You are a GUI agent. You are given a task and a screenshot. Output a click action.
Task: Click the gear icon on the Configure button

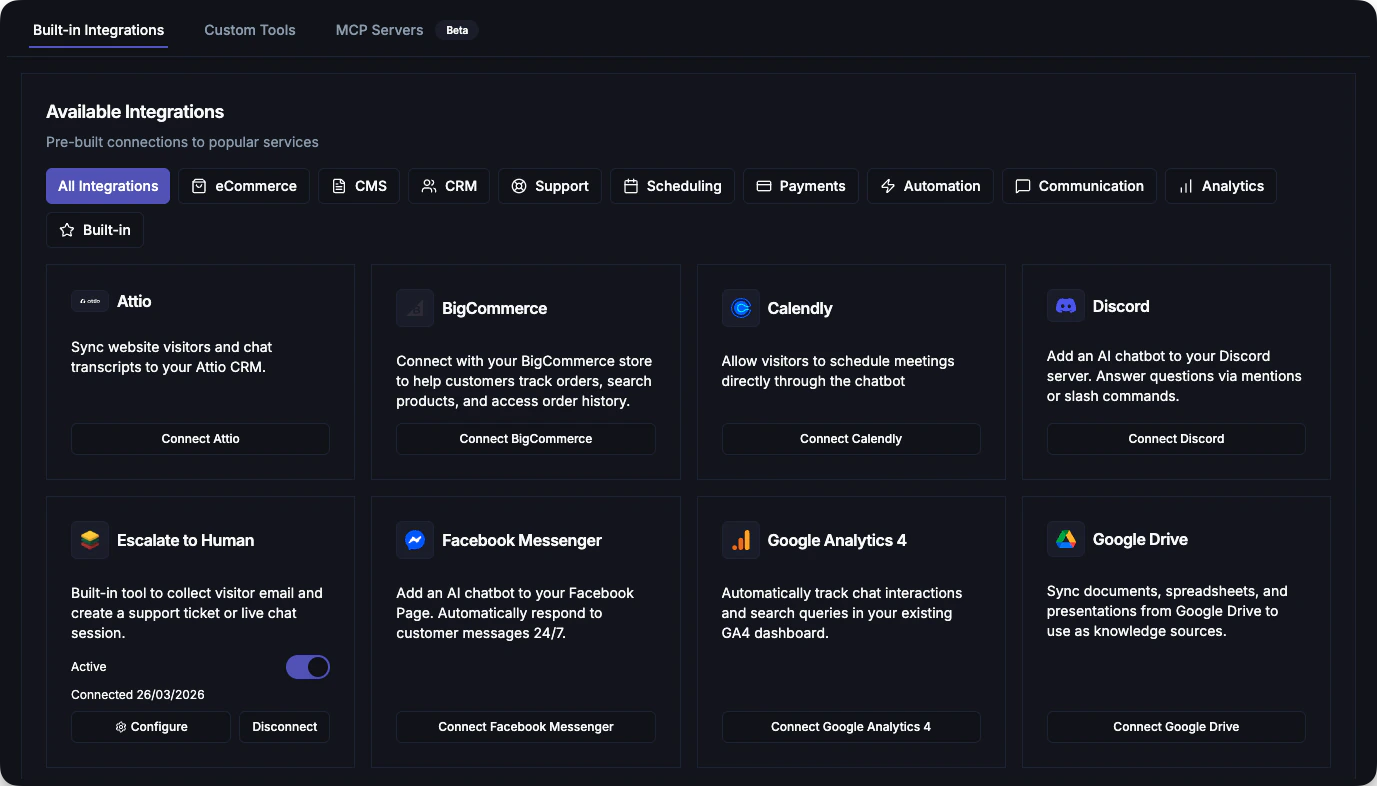pos(121,727)
